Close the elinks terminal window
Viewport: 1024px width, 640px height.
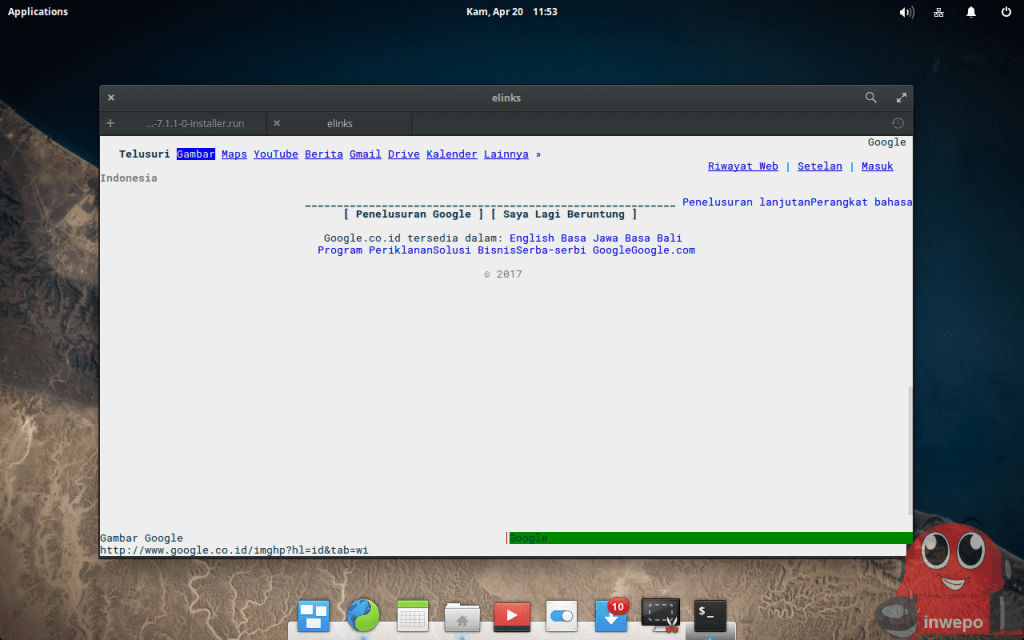point(111,97)
